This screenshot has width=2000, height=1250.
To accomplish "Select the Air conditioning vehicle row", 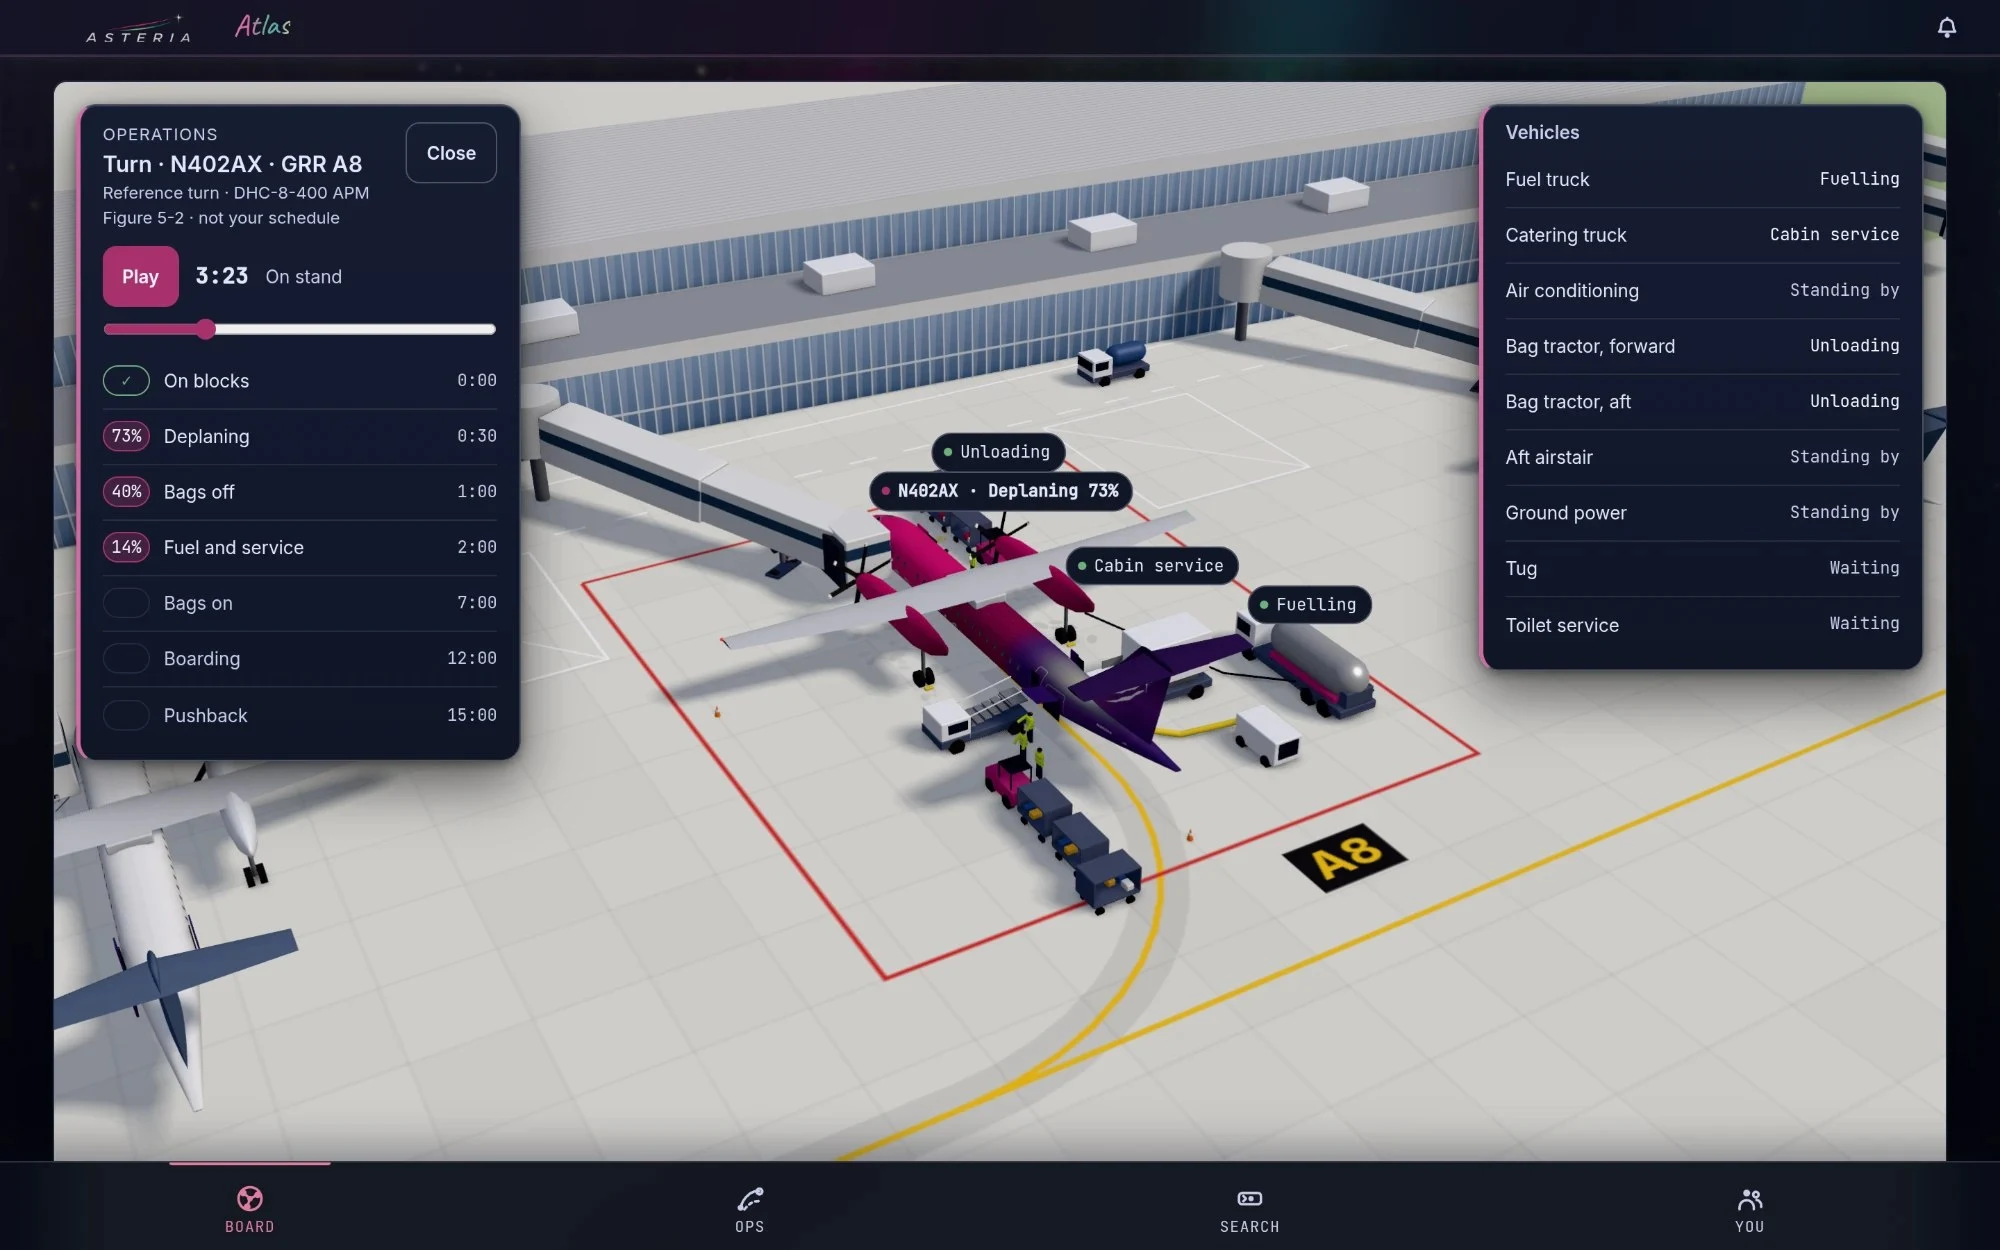I will pos(1702,290).
